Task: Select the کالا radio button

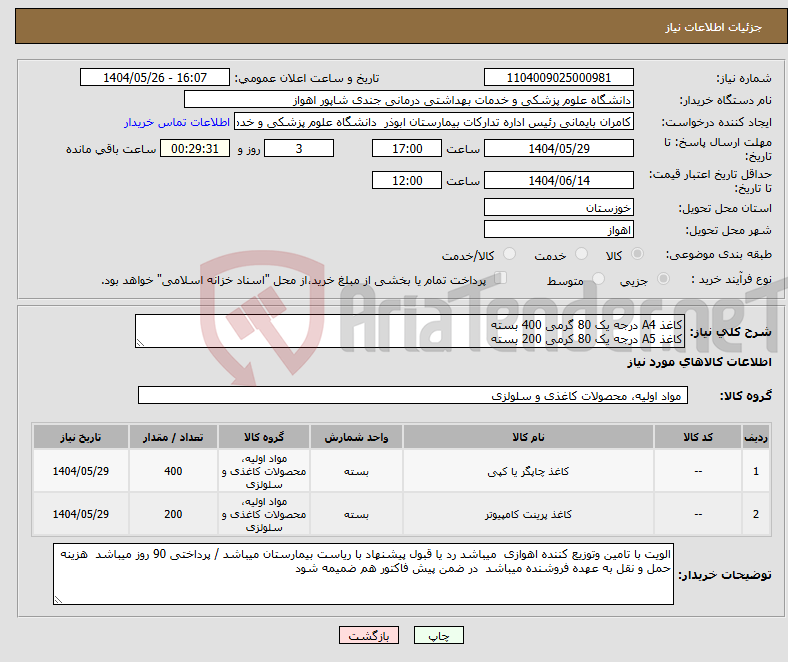Action: (637, 254)
